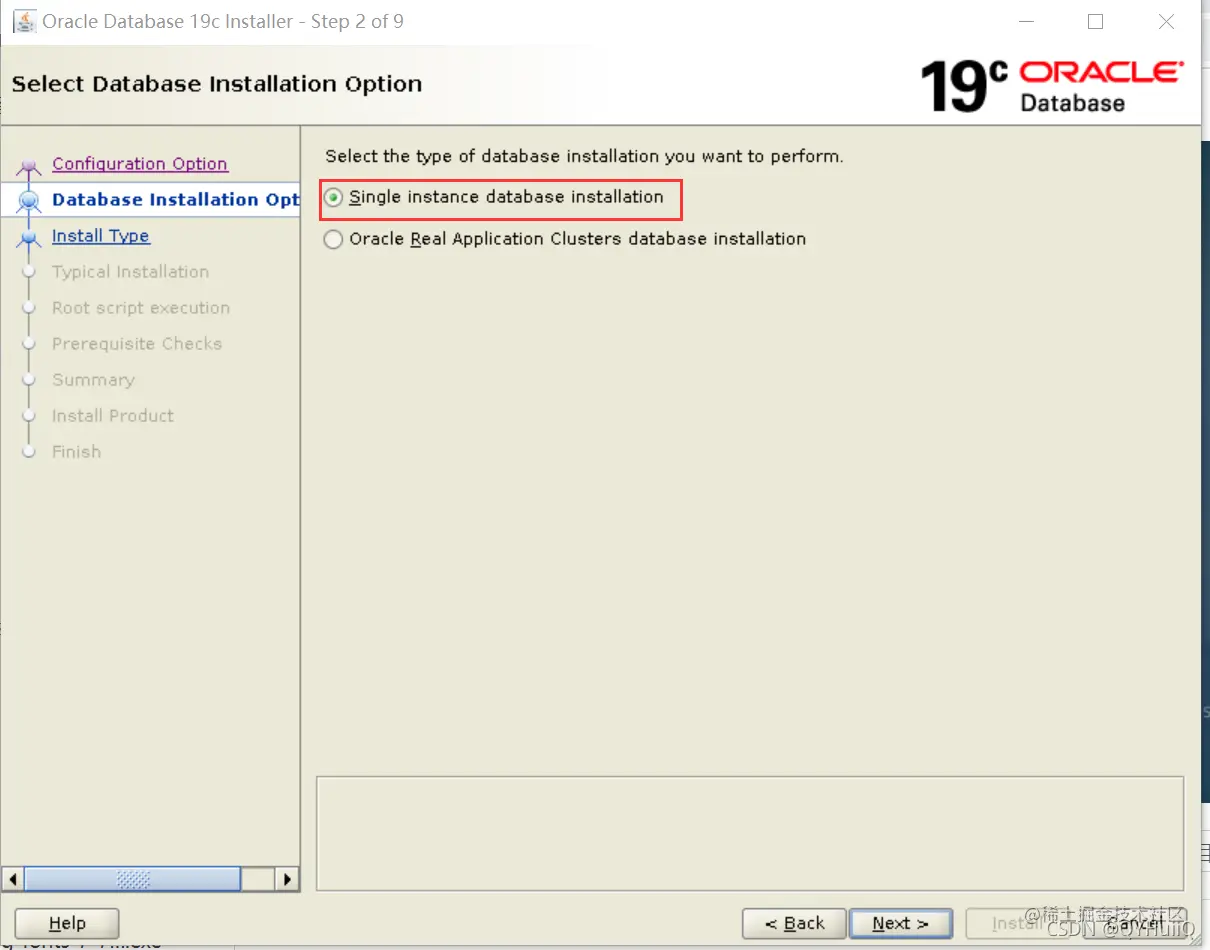This screenshot has width=1210, height=950.
Task: Choose Oracle Real Application Clusters database installation
Action: [334, 240]
